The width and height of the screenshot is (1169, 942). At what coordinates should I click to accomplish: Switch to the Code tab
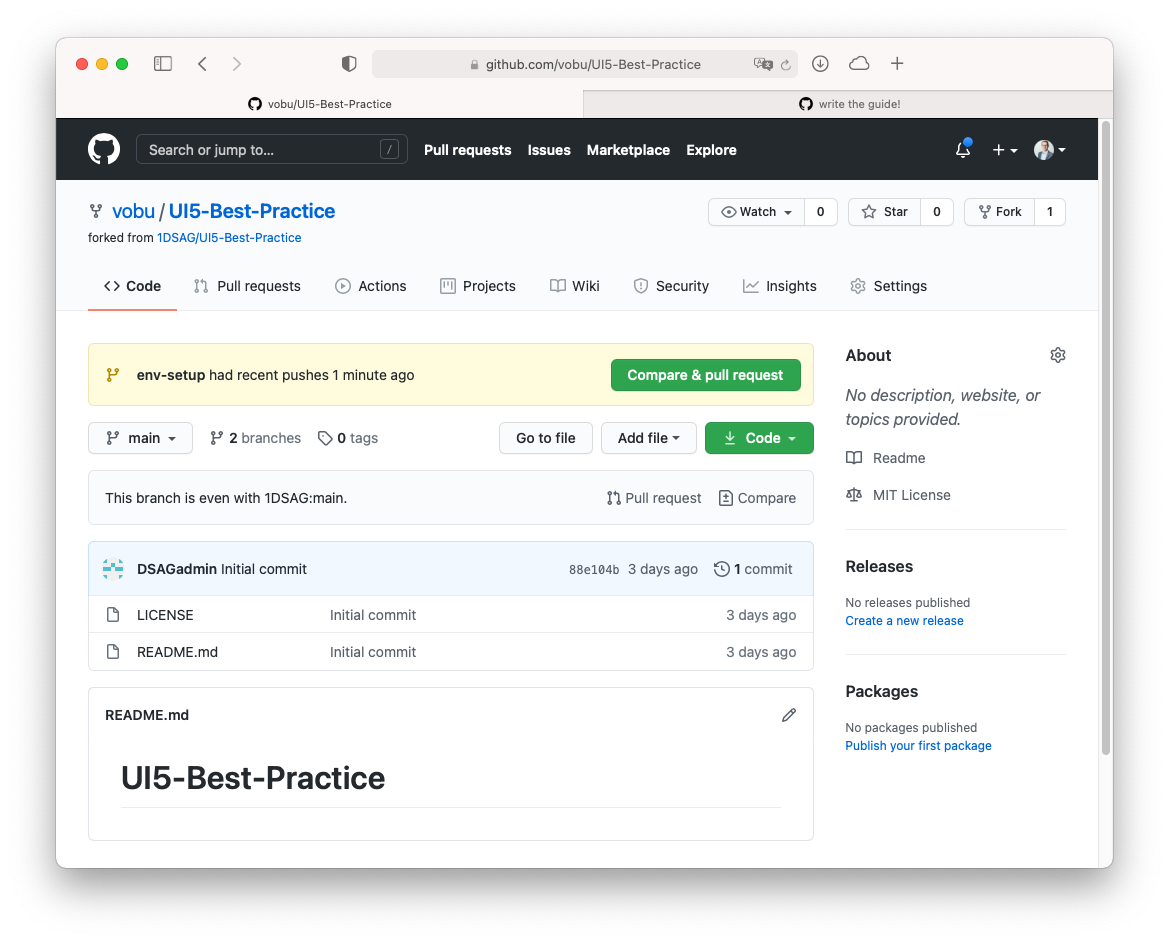click(133, 286)
